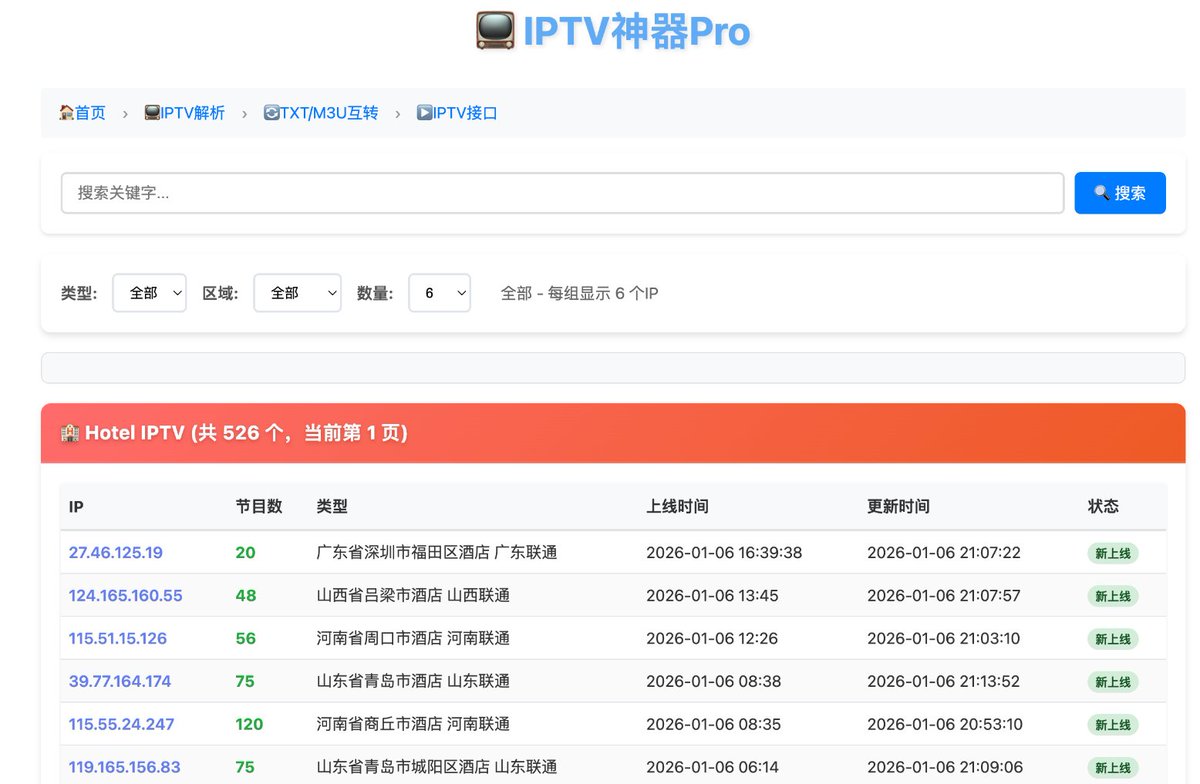Click the 类型 column header

pos(332,507)
